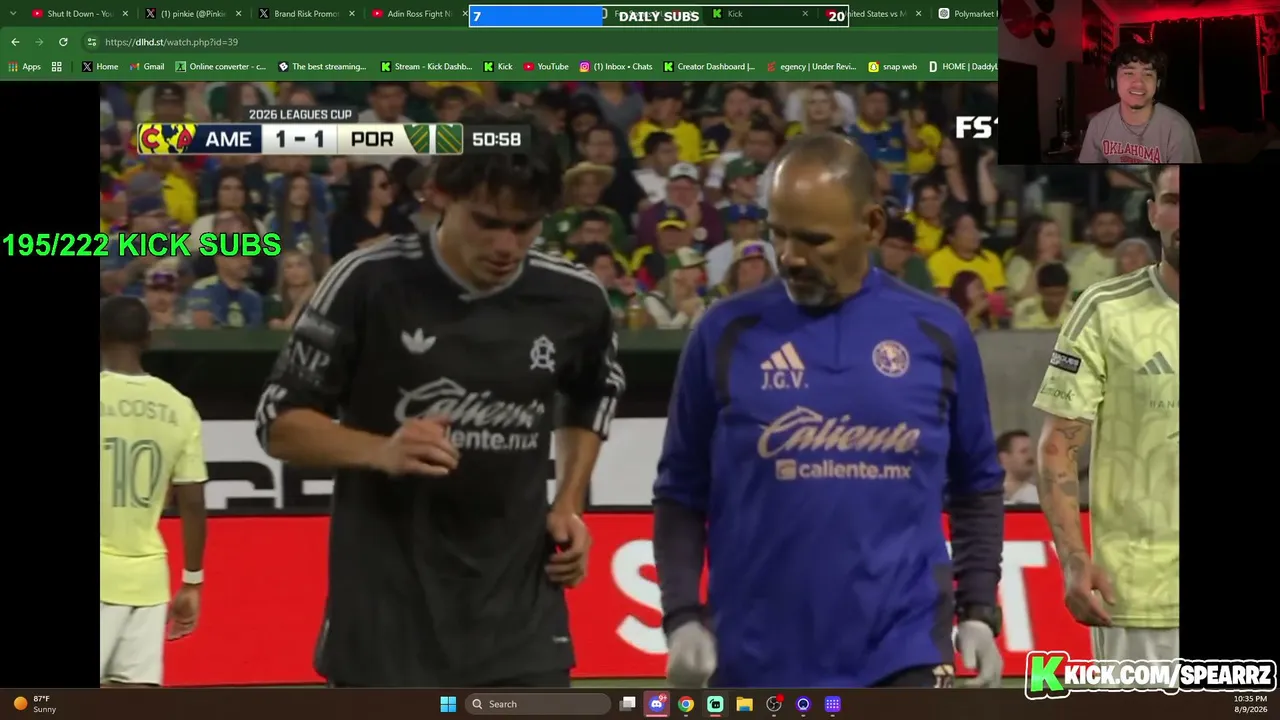1280x720 pixels.
Task: Open Discord from the taskbar
Action: pos(657,704)
